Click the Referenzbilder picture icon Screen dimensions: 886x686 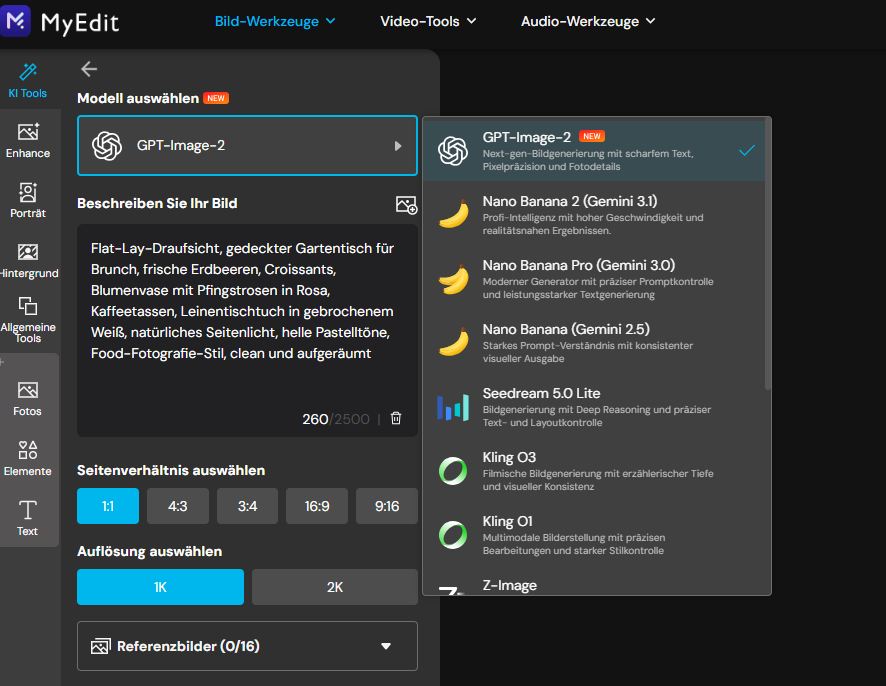click(x=101, y=646)
